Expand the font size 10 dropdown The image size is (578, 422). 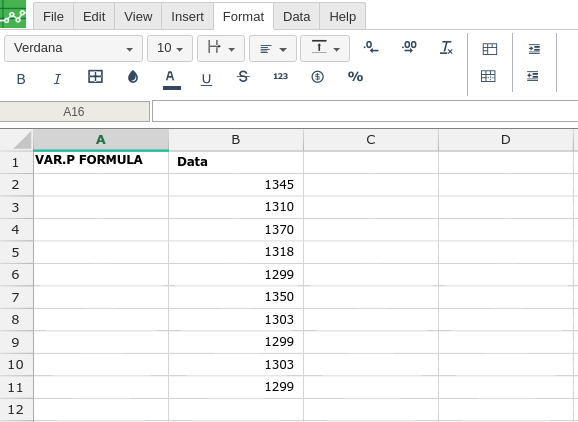170,48
